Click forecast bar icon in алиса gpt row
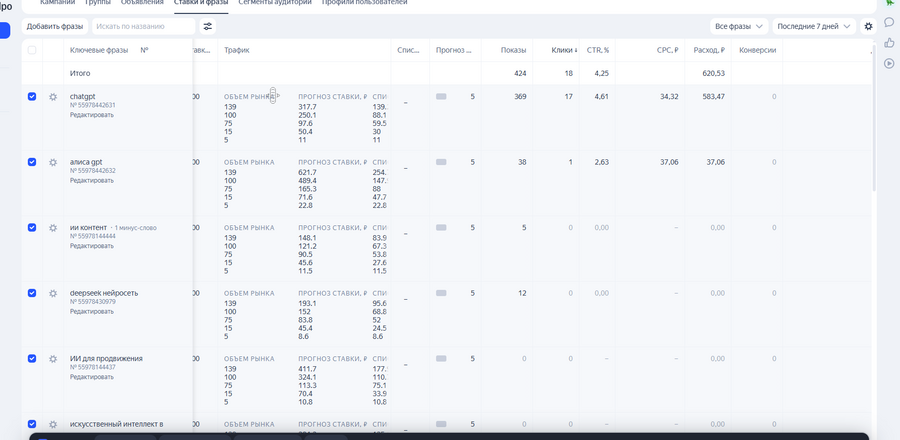900x440 pixels. pos(441,162)
